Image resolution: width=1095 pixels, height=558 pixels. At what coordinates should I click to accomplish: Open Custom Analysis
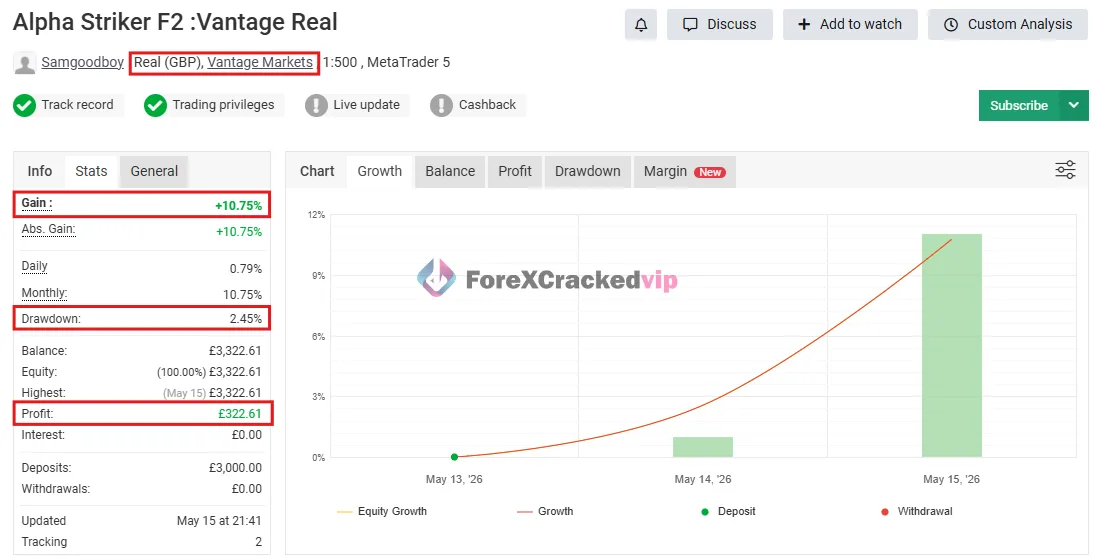[1008, 24]
